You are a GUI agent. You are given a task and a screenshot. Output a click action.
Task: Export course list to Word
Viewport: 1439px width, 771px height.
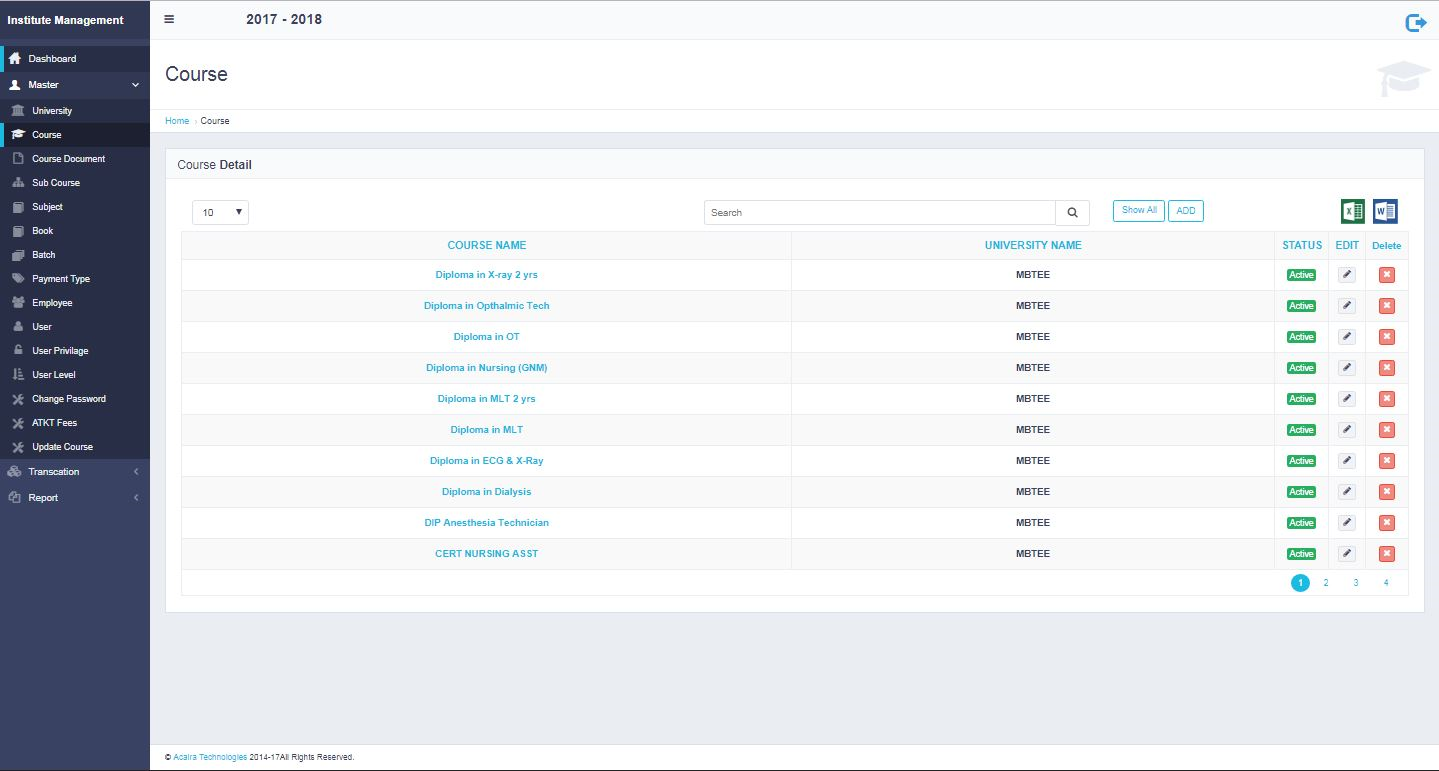click(1385, 211)
